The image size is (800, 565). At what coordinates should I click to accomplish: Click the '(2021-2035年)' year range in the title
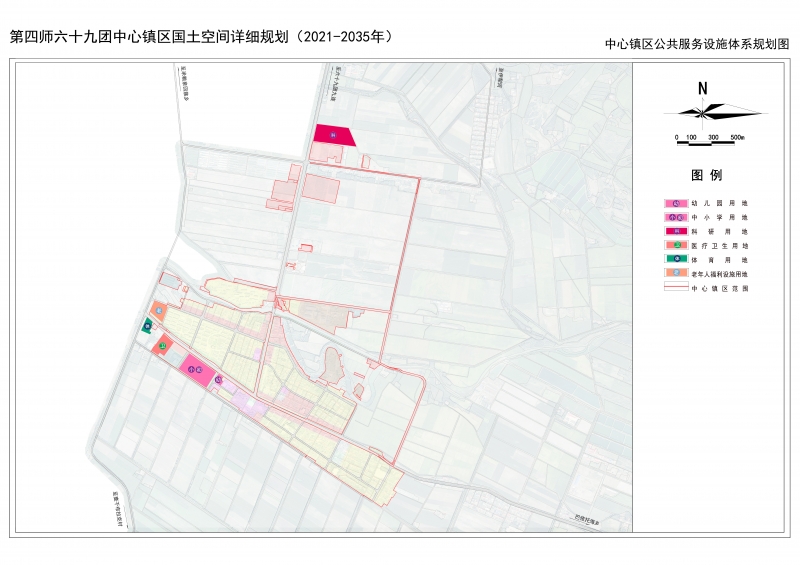click(x=345, y=37)
